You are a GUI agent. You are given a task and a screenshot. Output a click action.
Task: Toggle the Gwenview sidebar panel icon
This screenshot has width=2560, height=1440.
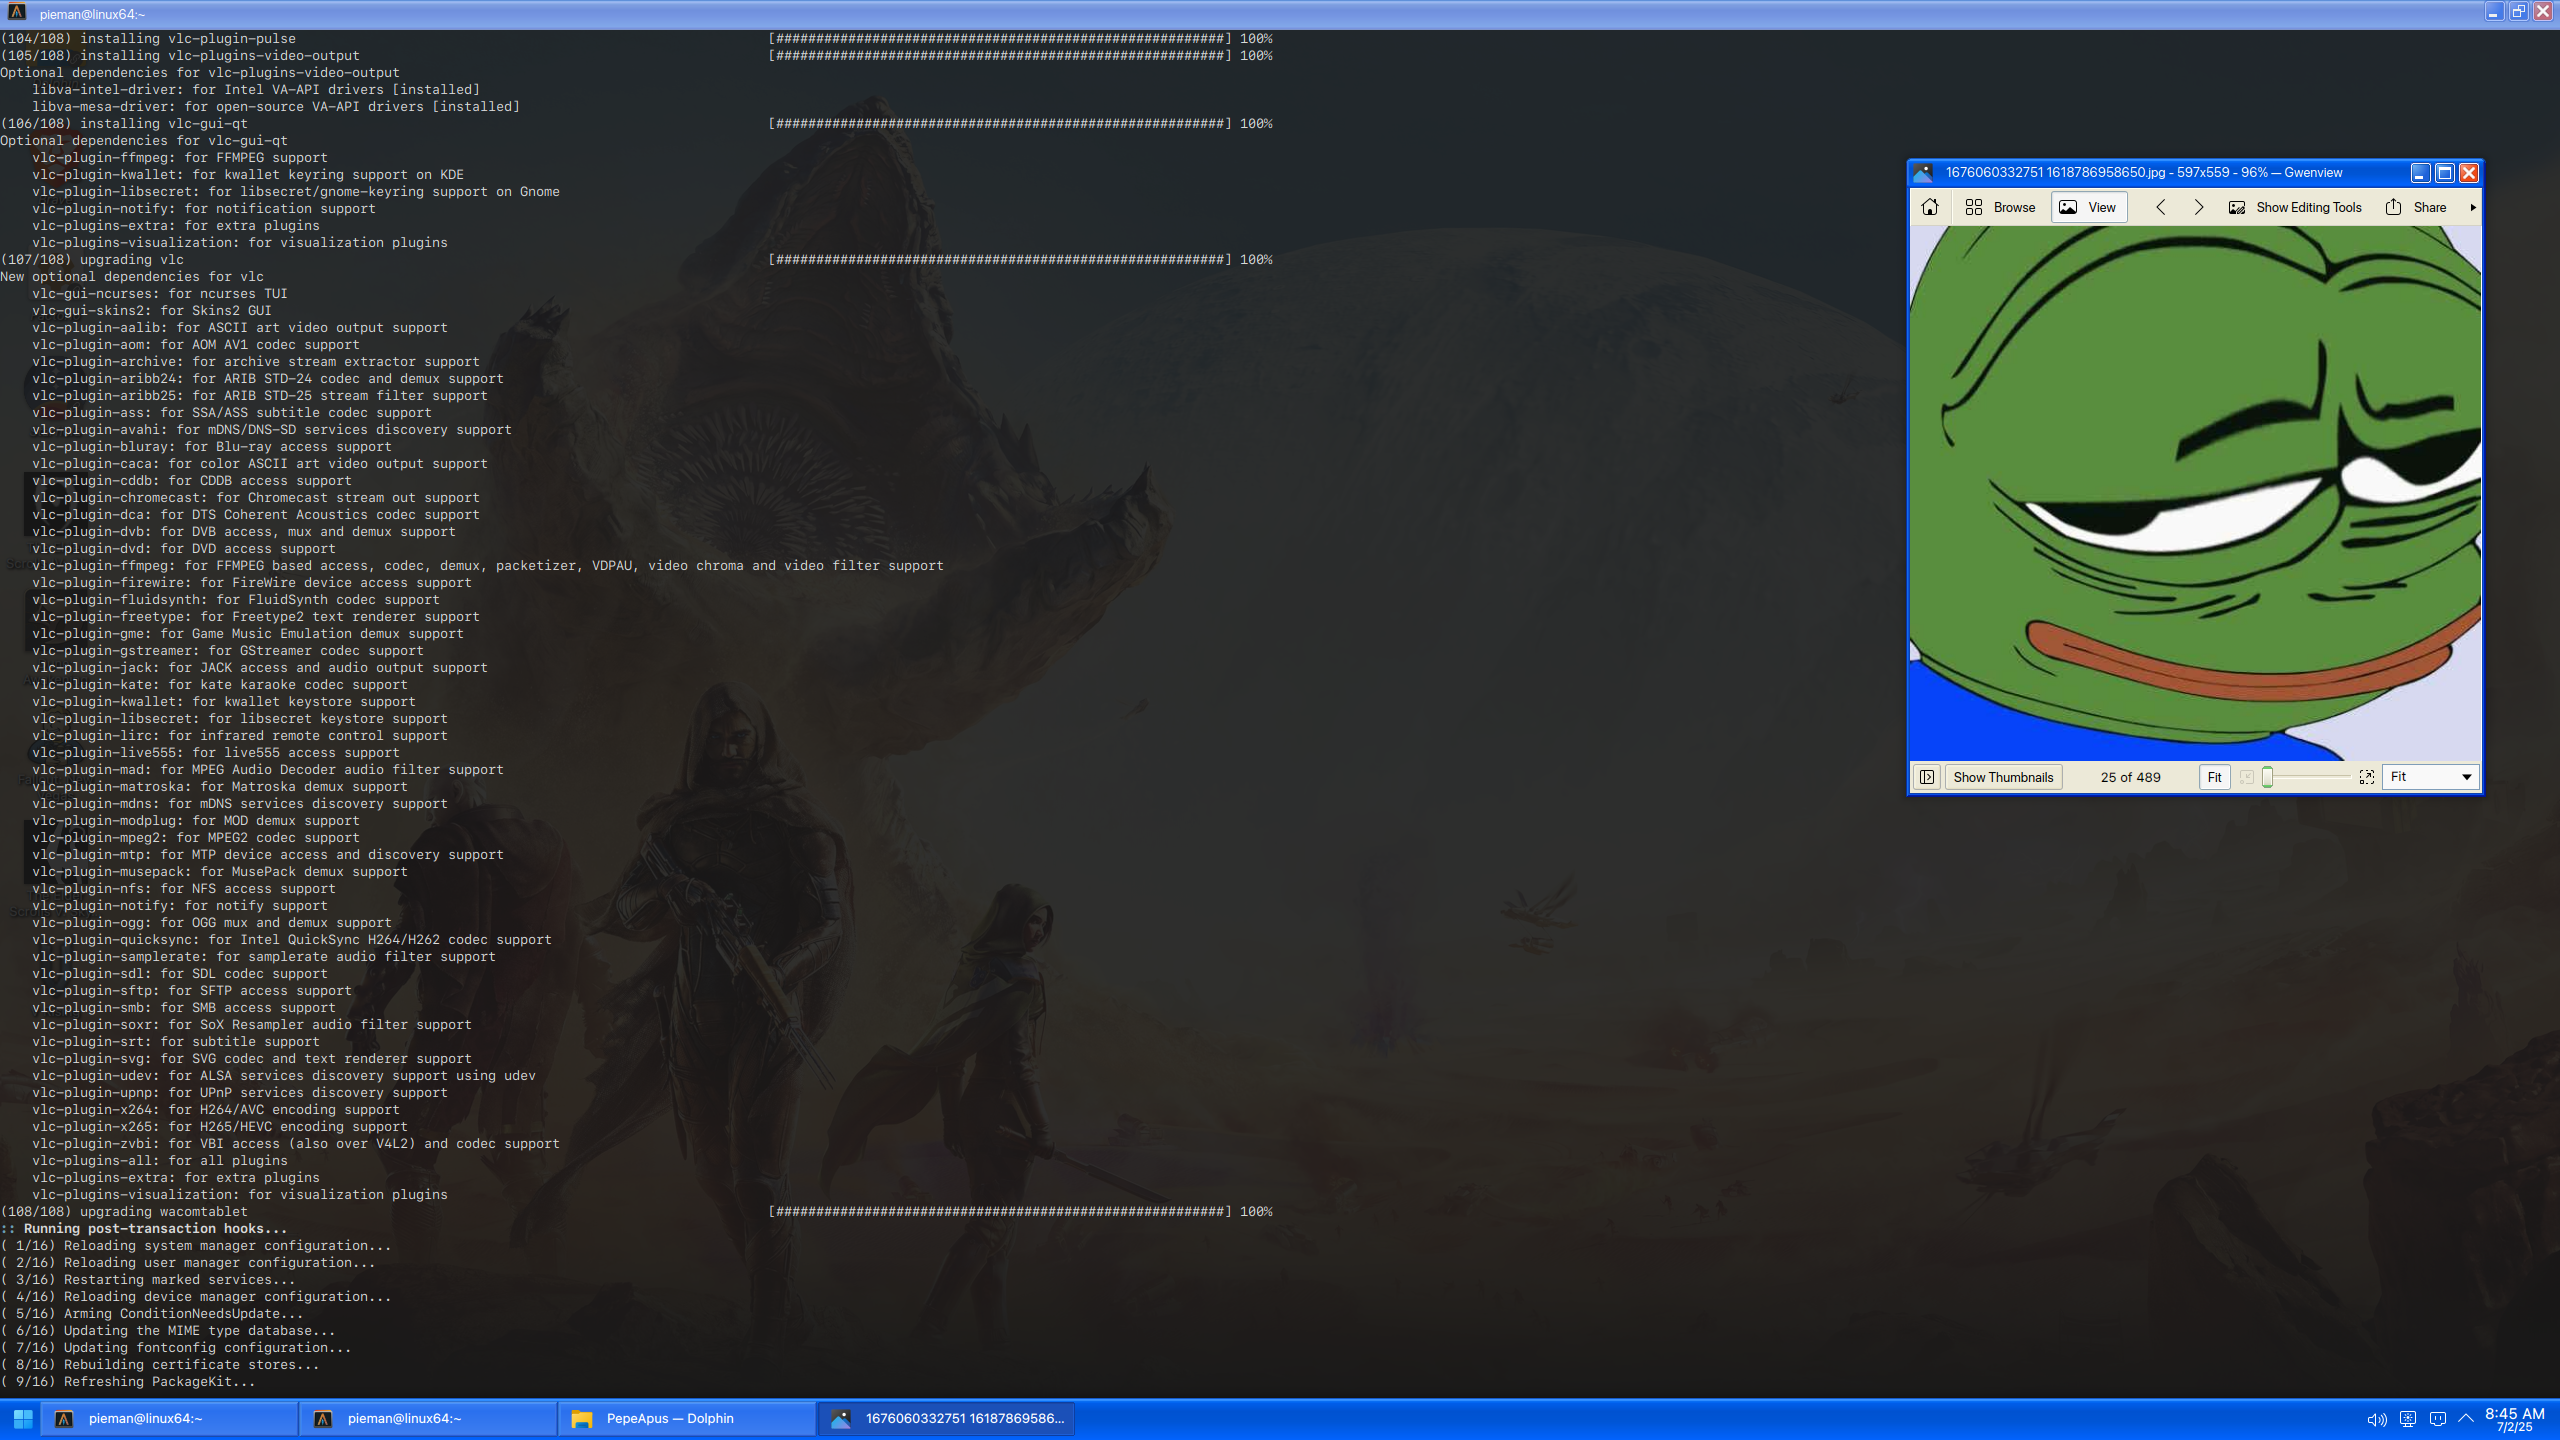click(1927, 777)
